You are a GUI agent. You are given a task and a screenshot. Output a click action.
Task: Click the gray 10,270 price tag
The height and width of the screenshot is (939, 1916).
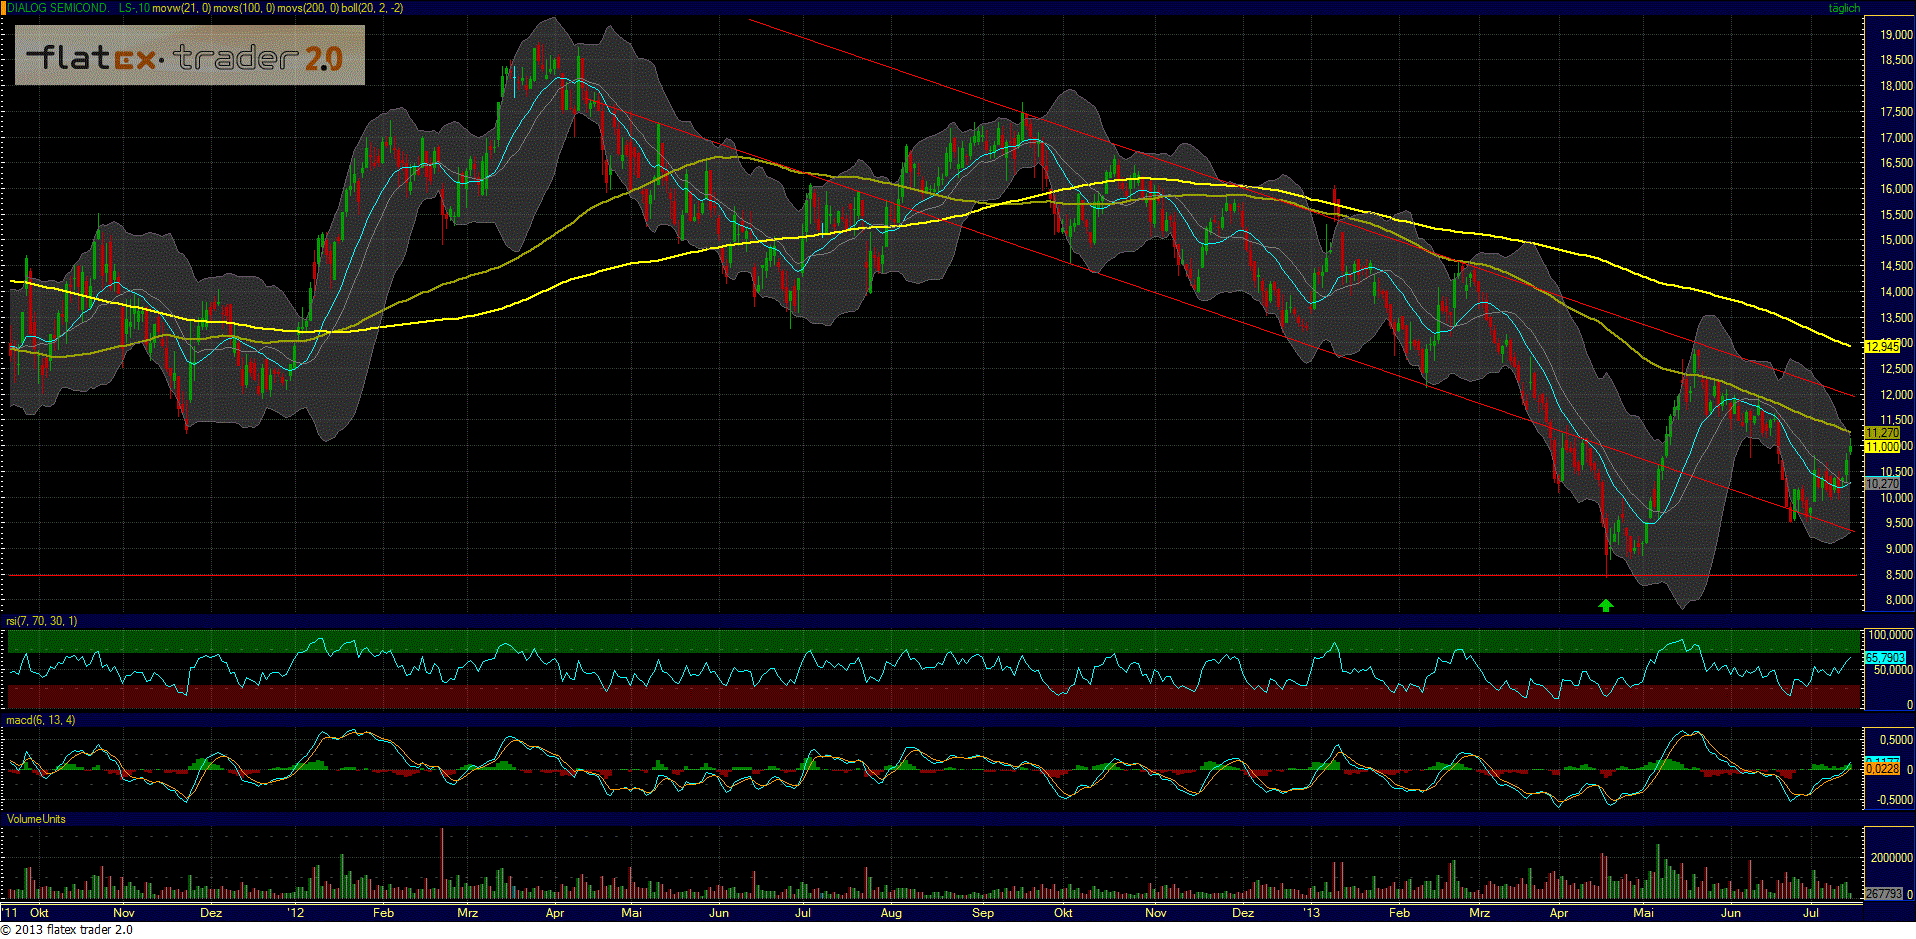(x=1882, y=484)
